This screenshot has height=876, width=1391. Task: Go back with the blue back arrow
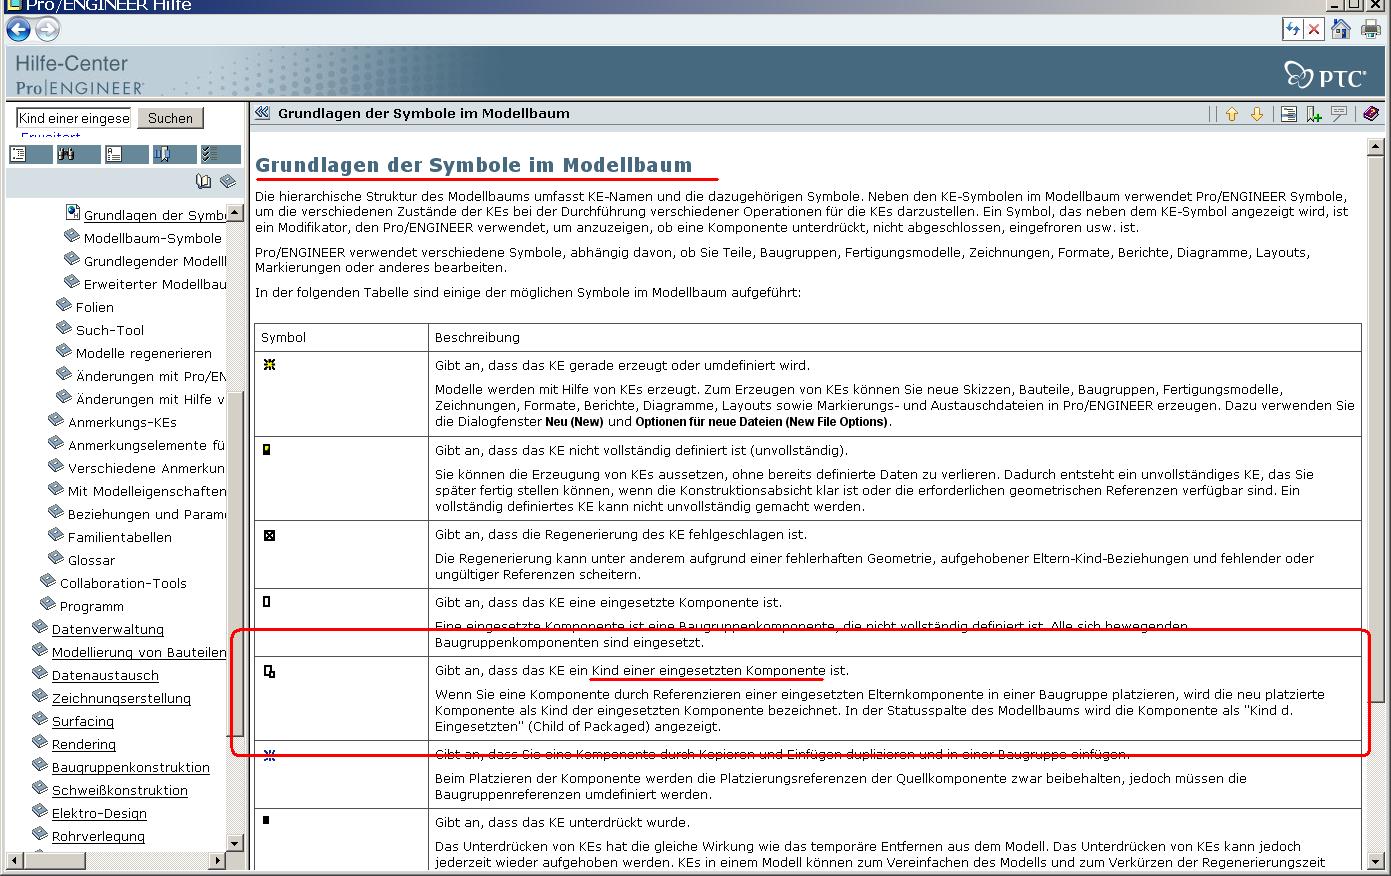(18, 30)
